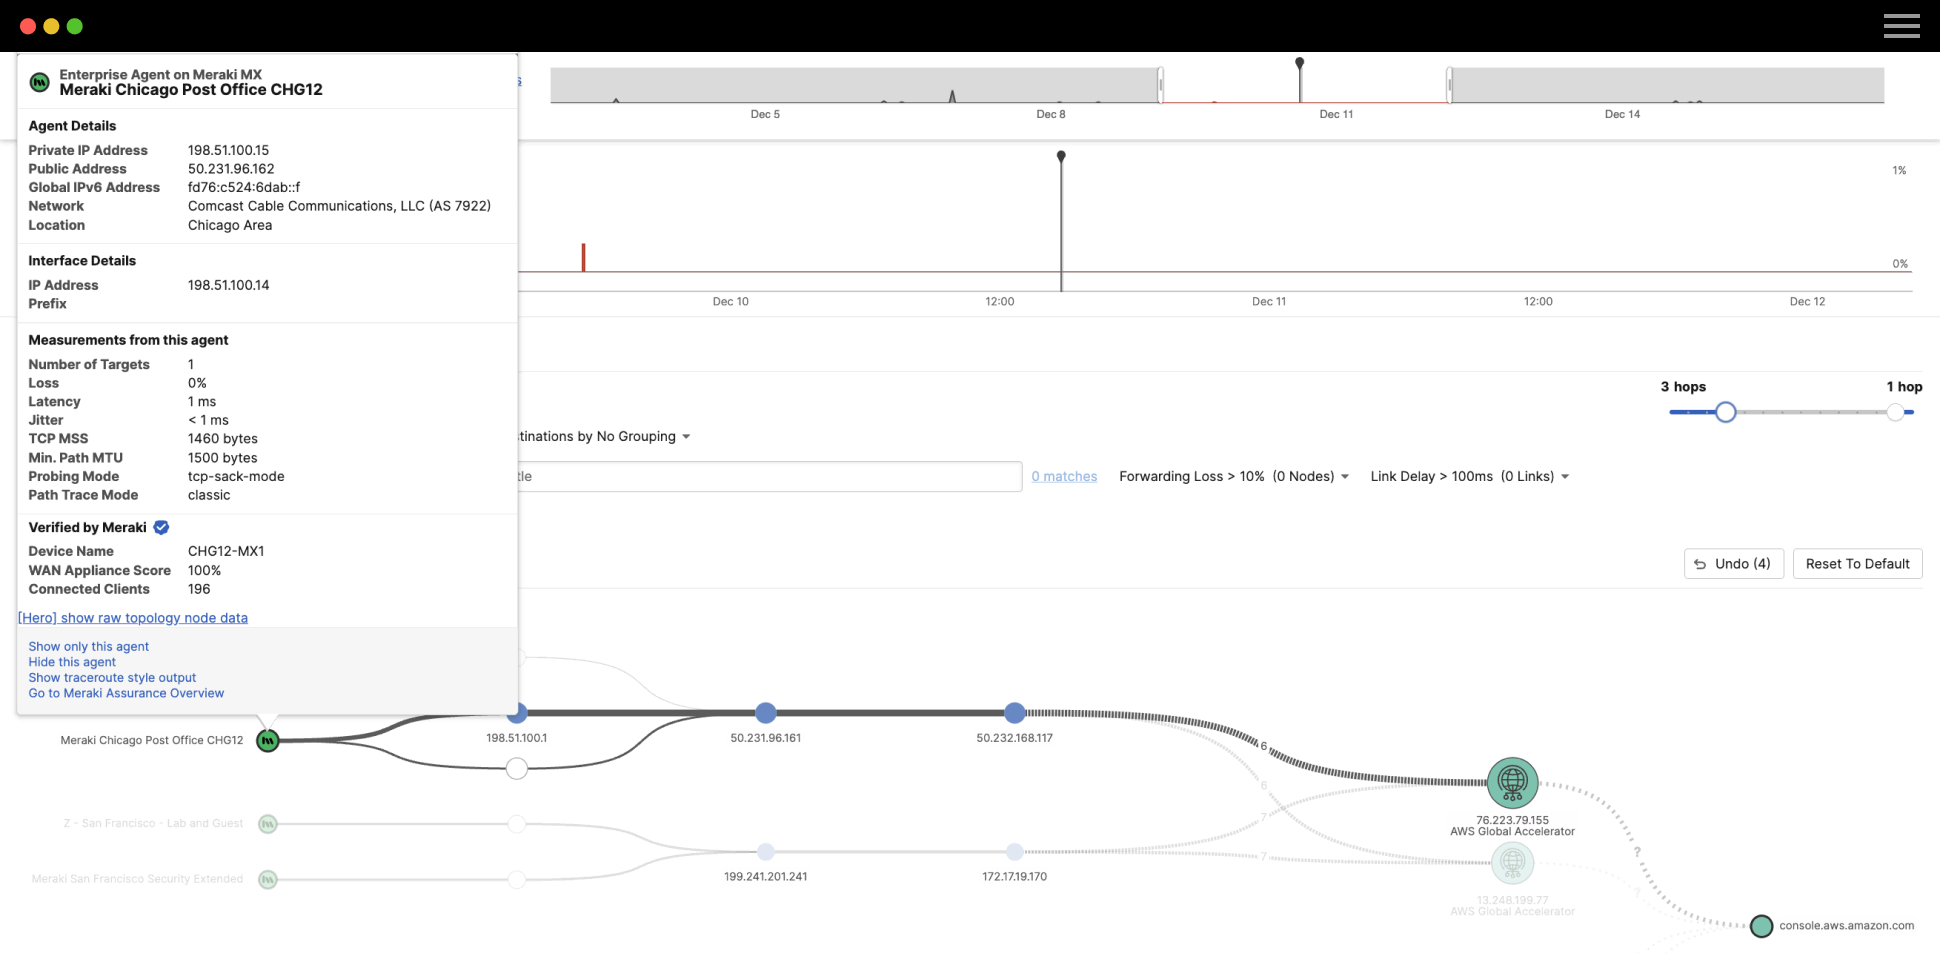Click the Enterprise Agent icon in the popup header
Image resolution: width=1940 pixels, height=954 pixels.
pyautogui.click(x=39, y=82)
